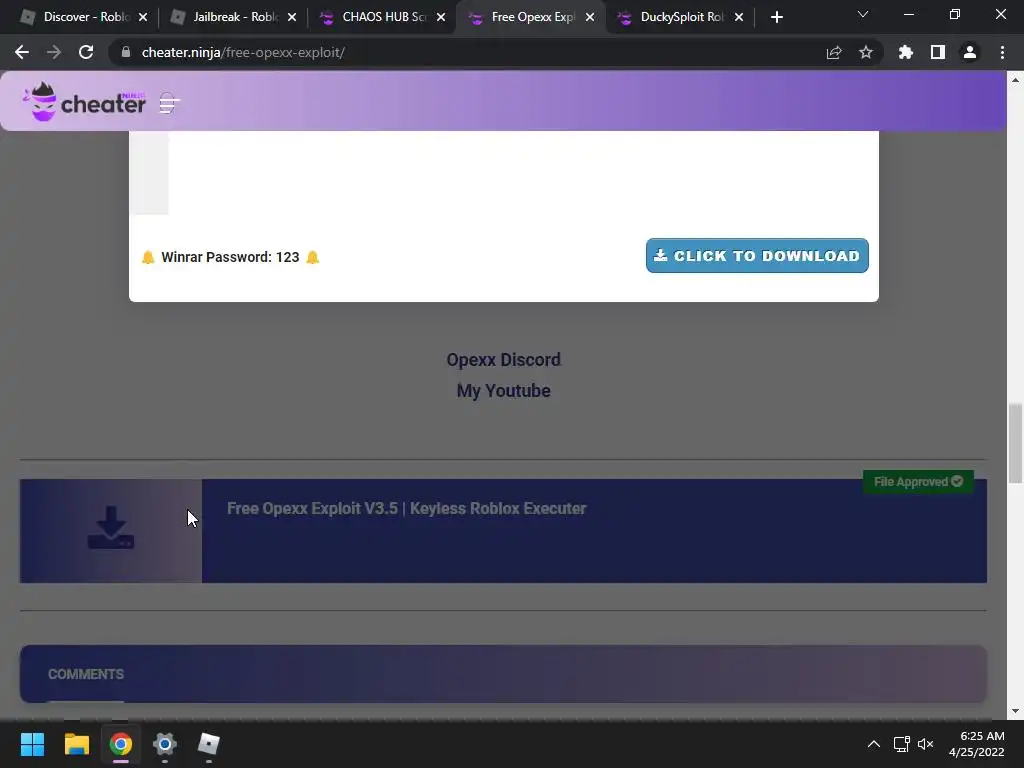The height and width of the screenshot is (768, 1024).
Task: Open the browser side panel
Action: click(x=938, y=52)
